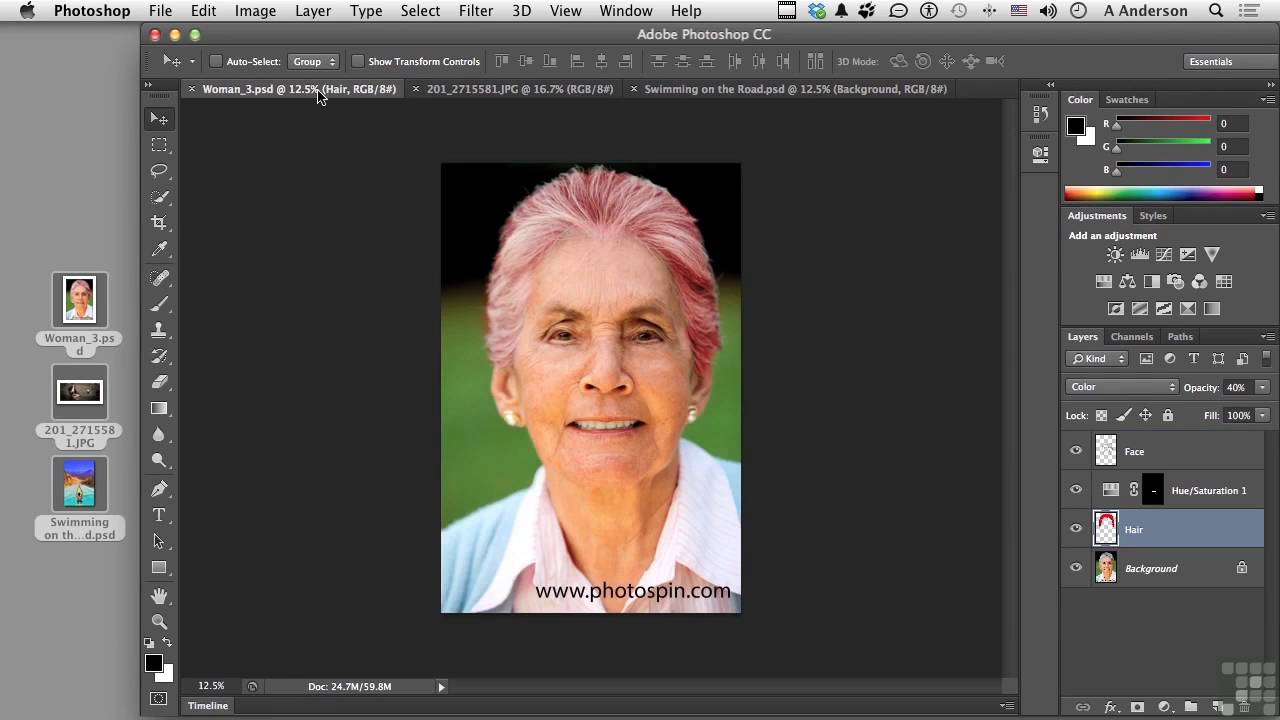
Task: Select the Gradient tool
Action: point(159,408)
